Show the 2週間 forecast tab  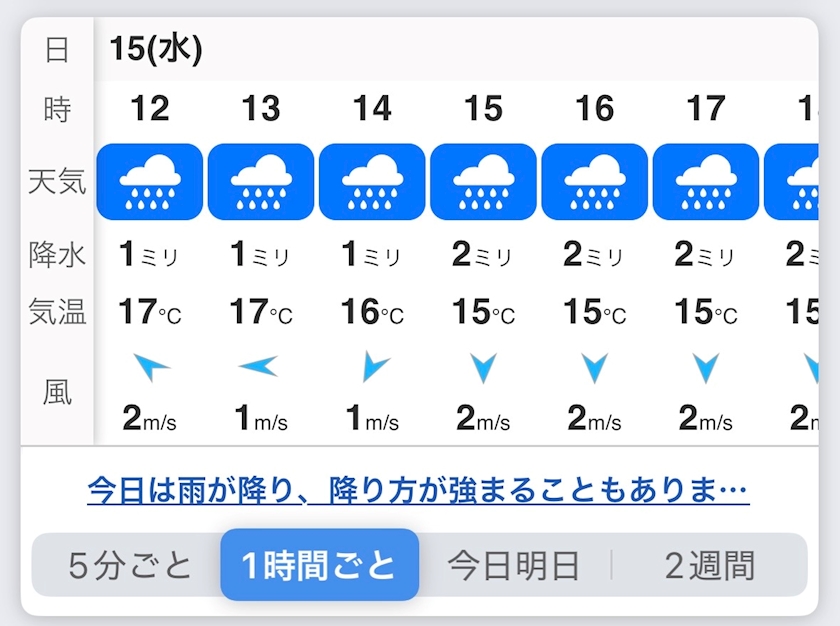[710, 566]
